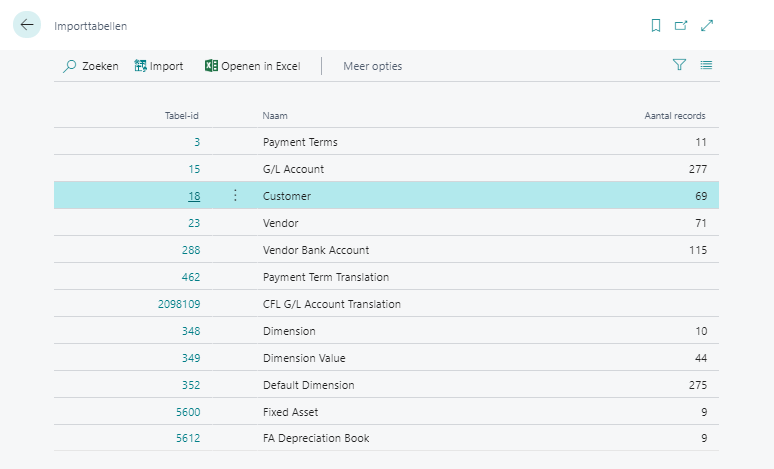The image size is (774, 469).
Task: Click table id 5600 for Fixed Asset
Action: [x=188, y=412]
